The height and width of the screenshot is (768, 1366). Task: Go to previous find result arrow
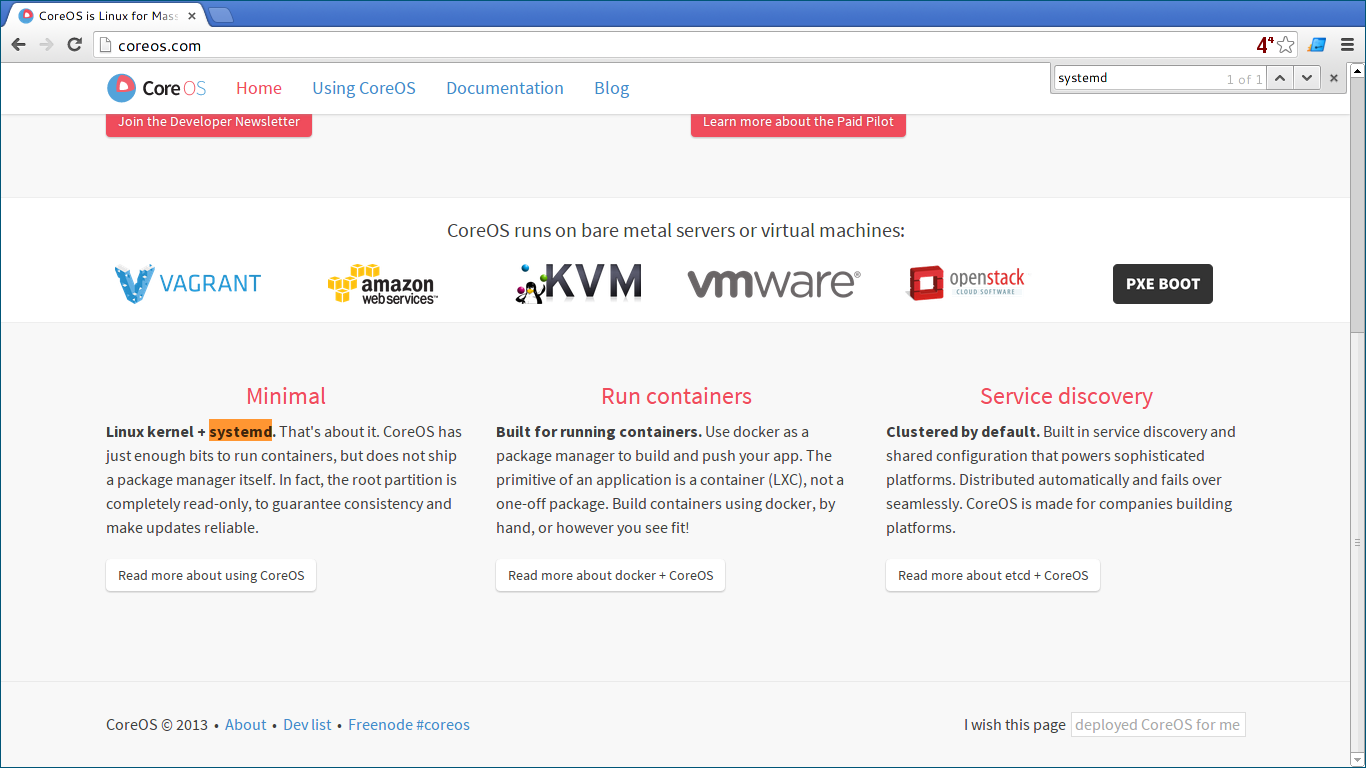[1280, 78]
